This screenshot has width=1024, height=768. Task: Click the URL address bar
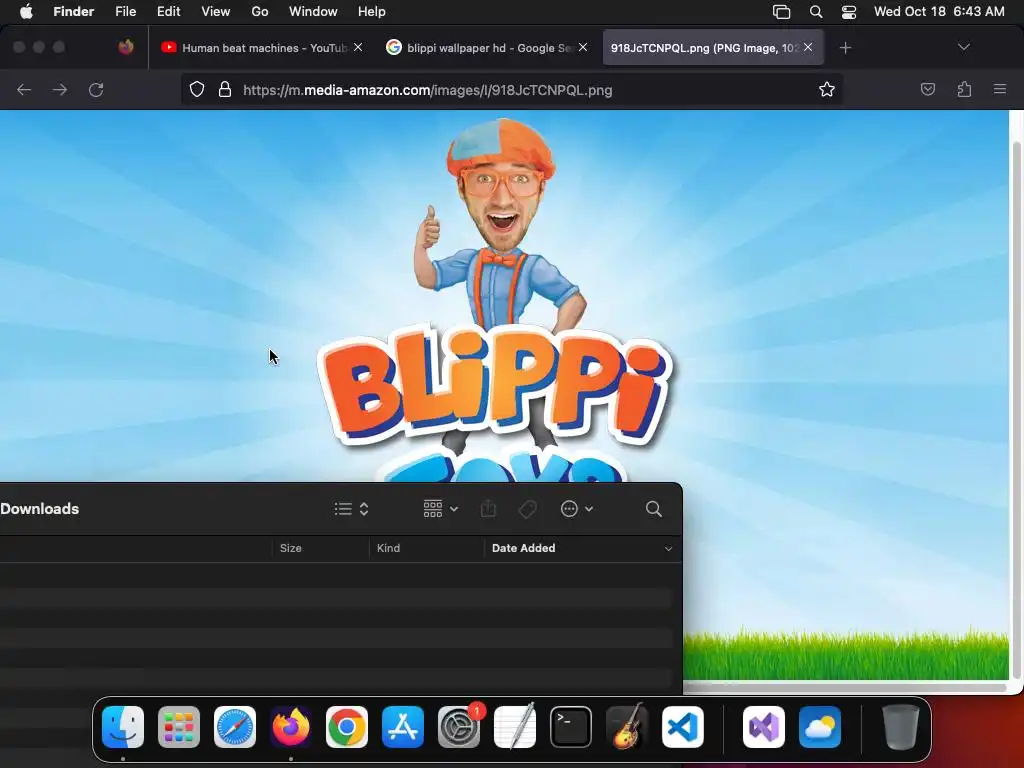[x=512, y=89]
